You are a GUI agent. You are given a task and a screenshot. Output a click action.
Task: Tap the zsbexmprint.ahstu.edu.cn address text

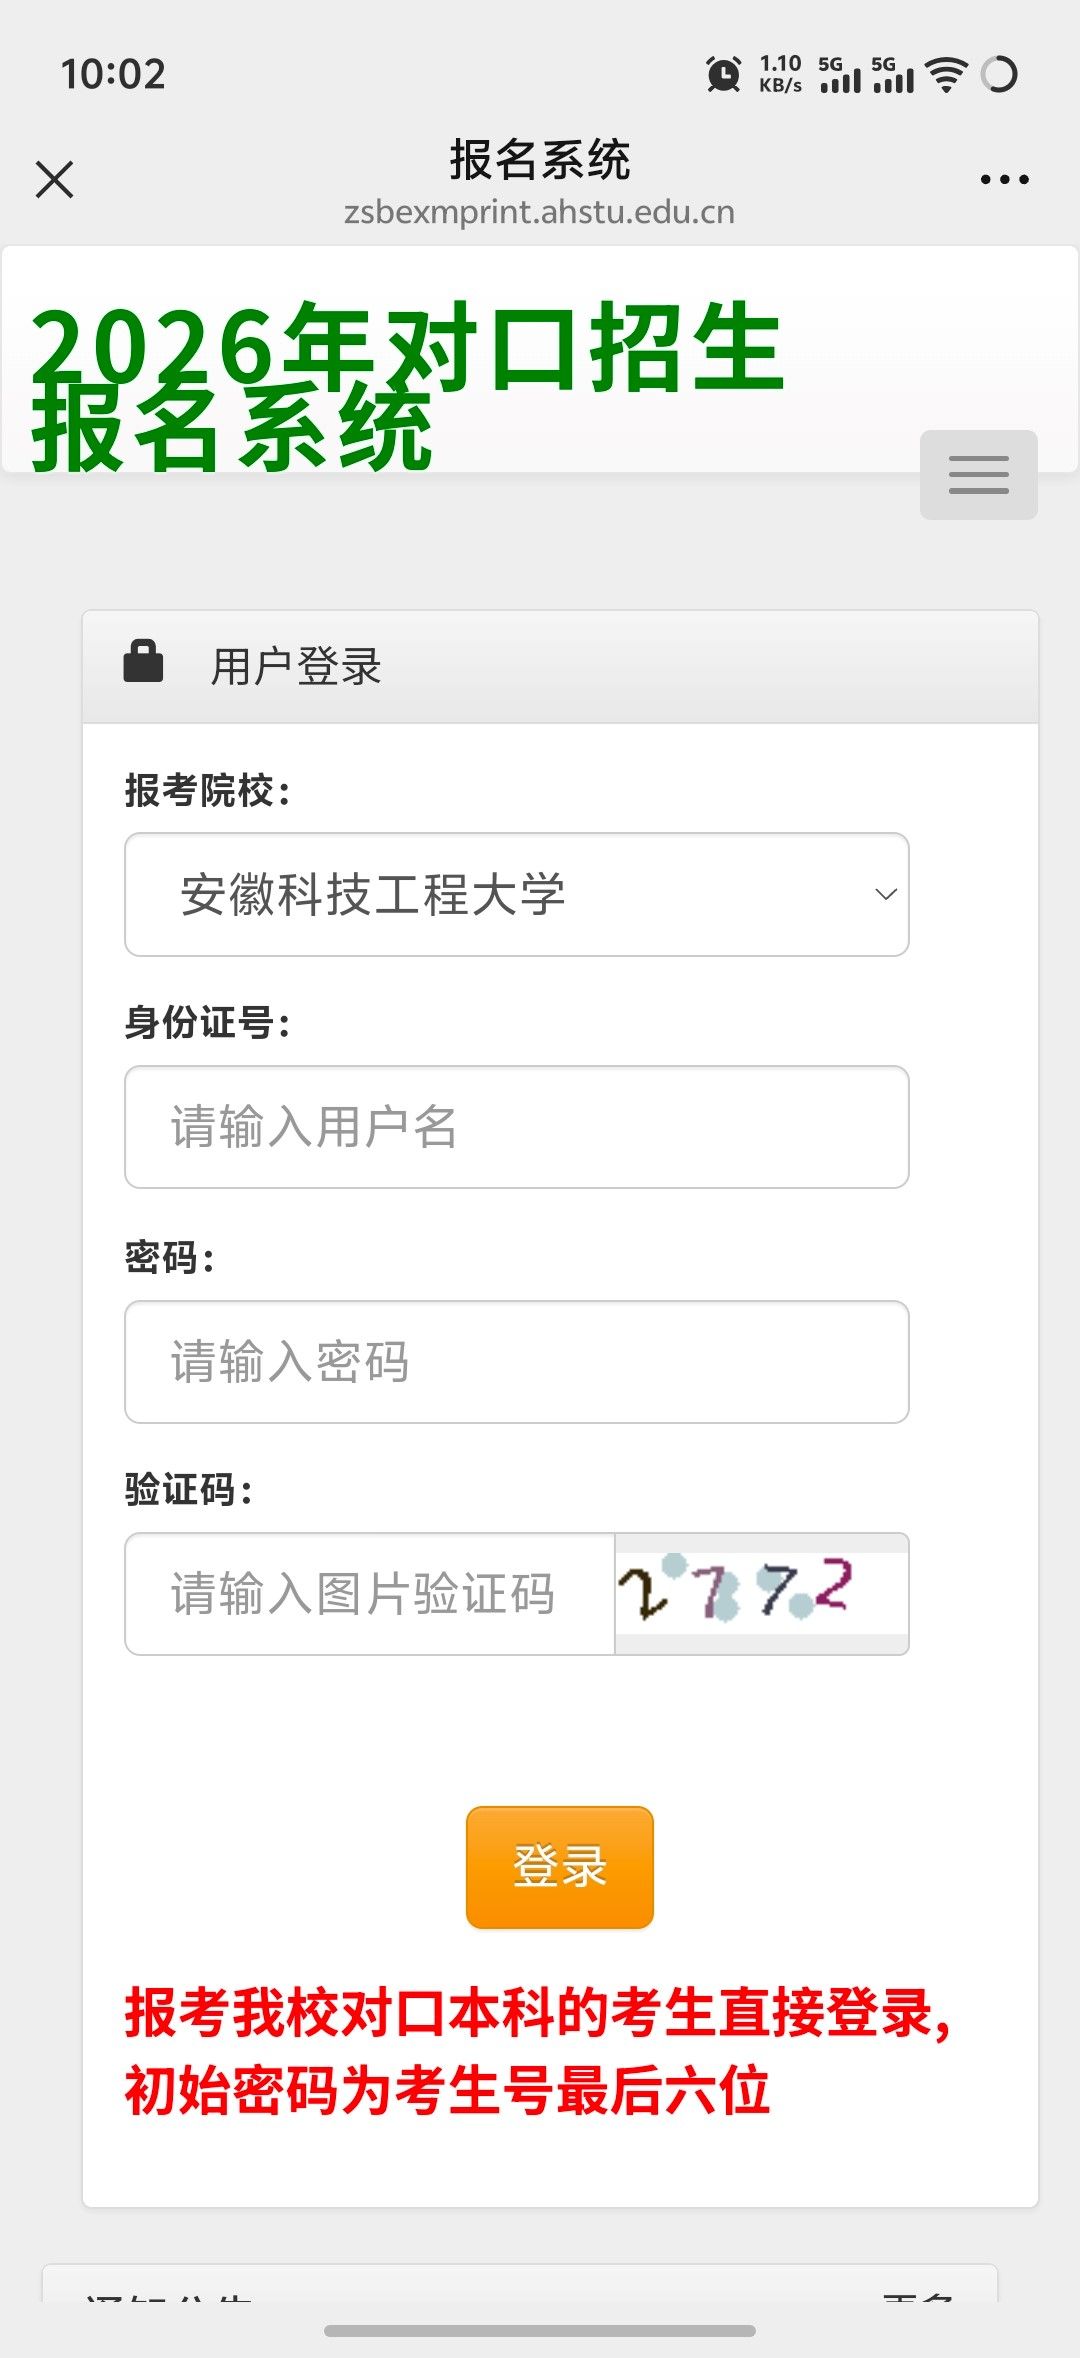click(539, 212)
